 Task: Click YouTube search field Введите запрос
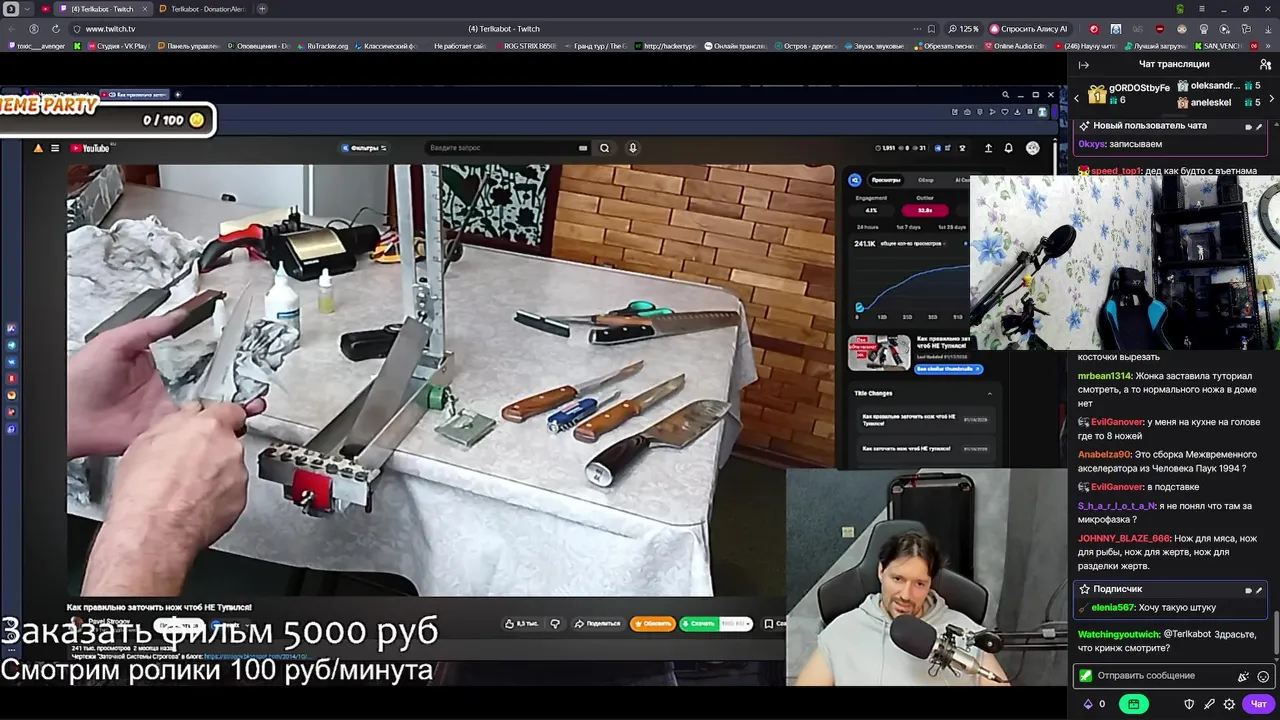(500, 148)
